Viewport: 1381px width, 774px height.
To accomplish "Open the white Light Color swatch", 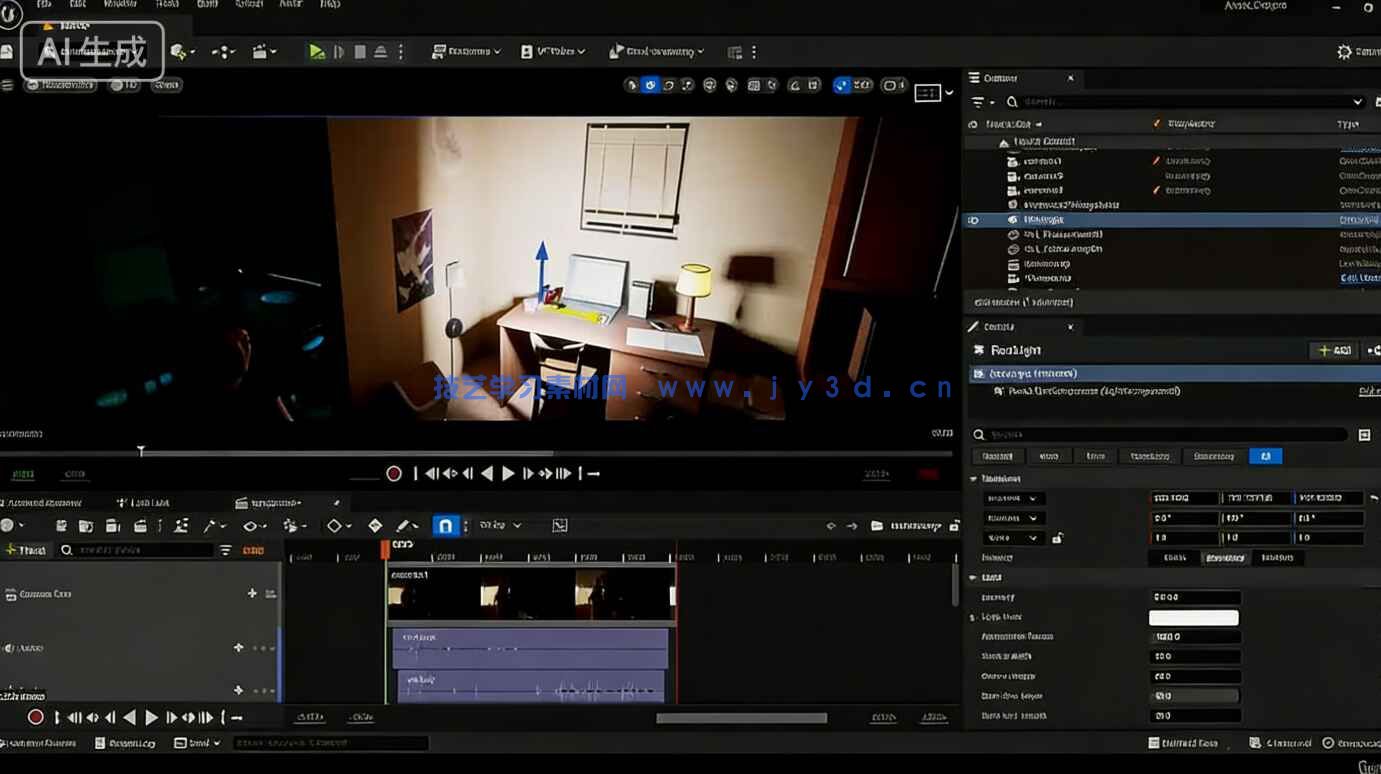I will [1193, 618].
